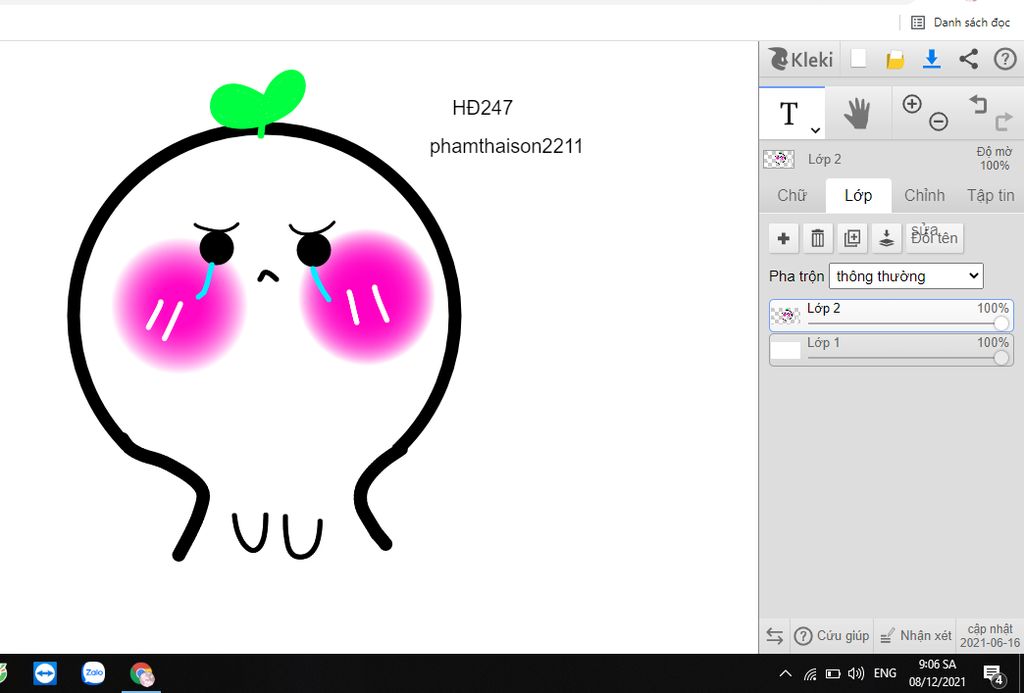Open an image with the folder icon
The height and width of the screenshot is (693, 1024).
coord(895,60)
